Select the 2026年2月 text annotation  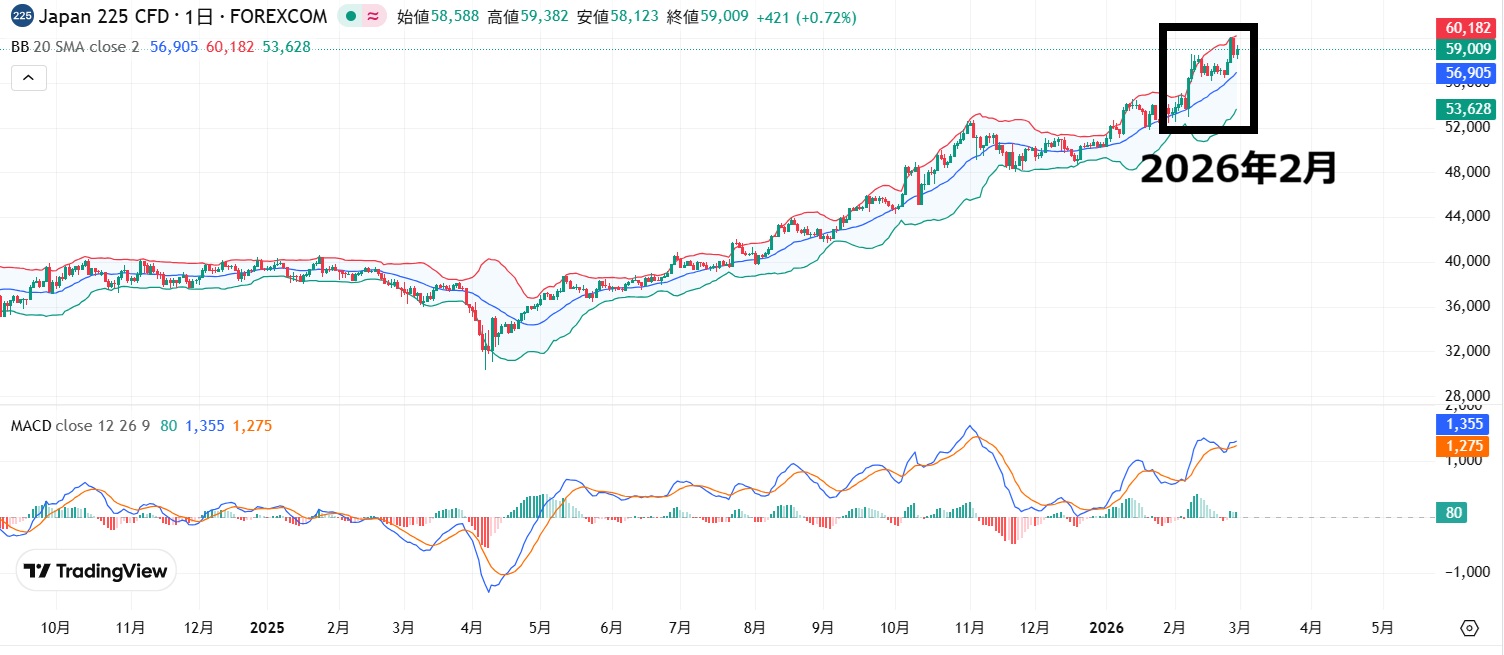click(x=1238, y=168)
